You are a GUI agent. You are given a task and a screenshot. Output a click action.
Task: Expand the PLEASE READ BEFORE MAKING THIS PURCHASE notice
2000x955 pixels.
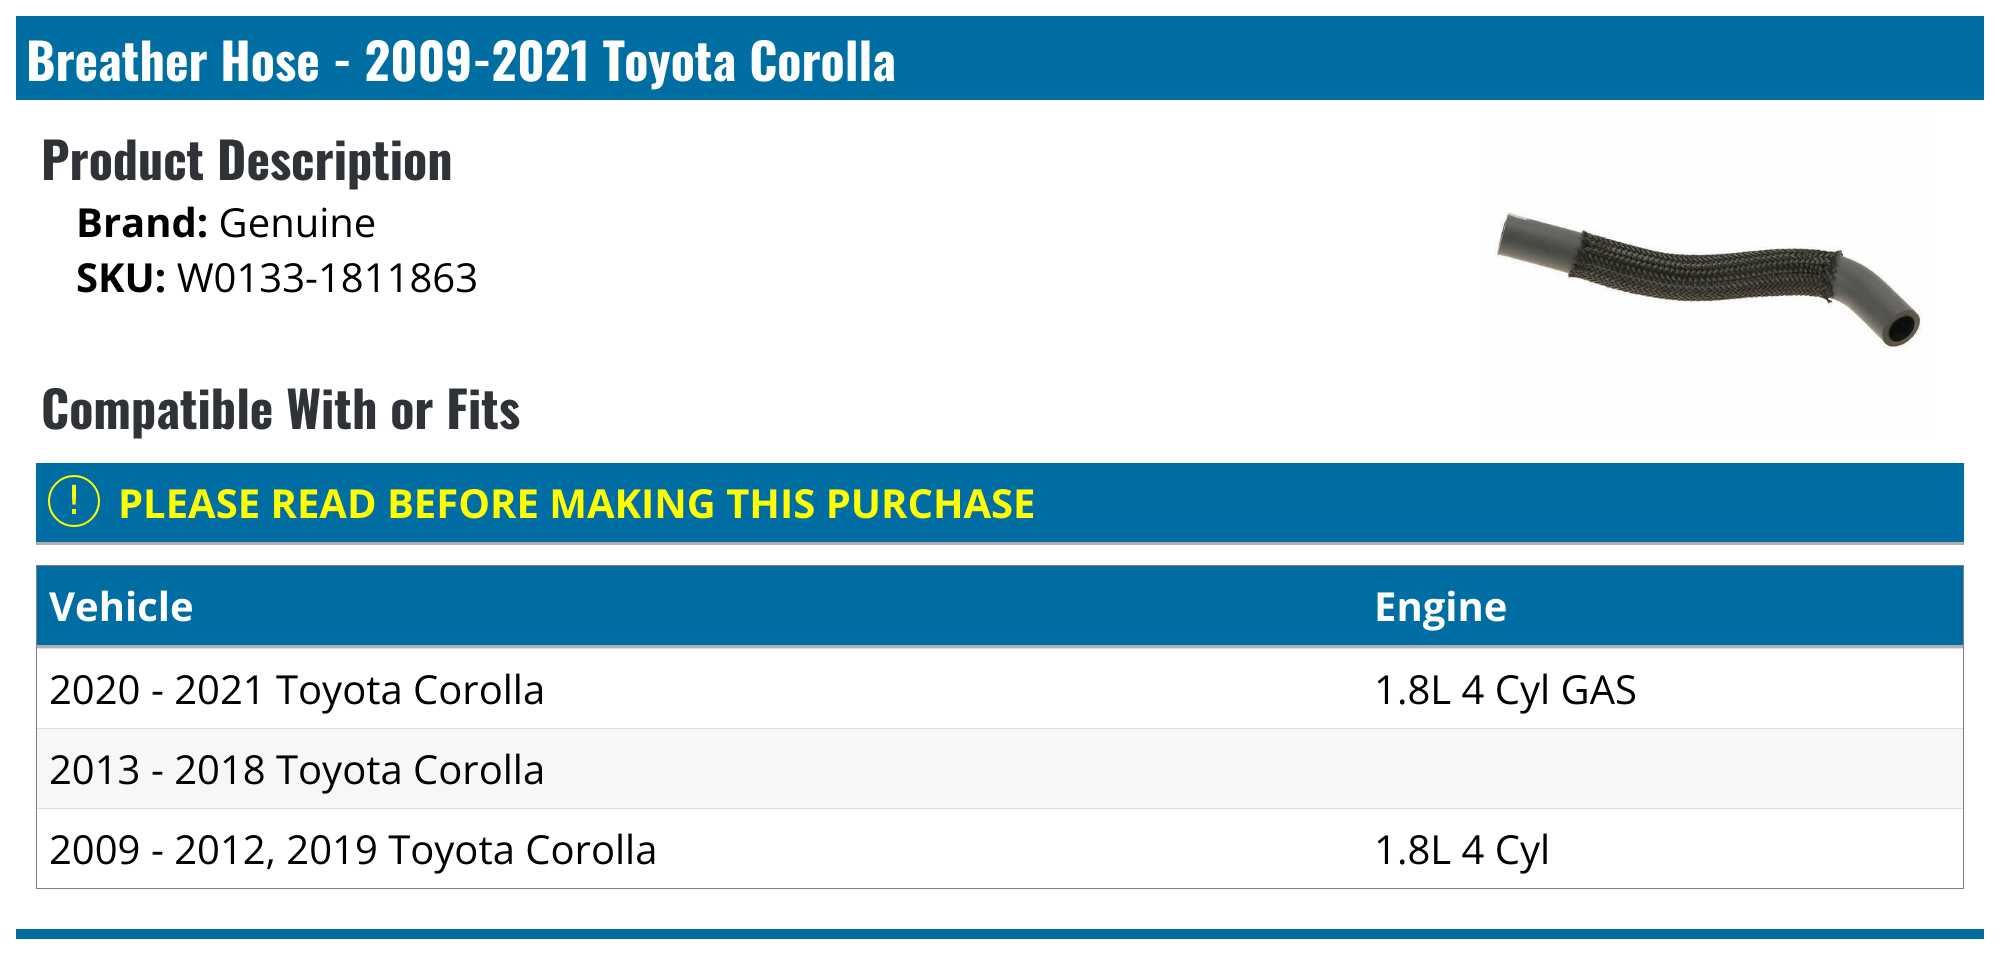click(576, 504)
